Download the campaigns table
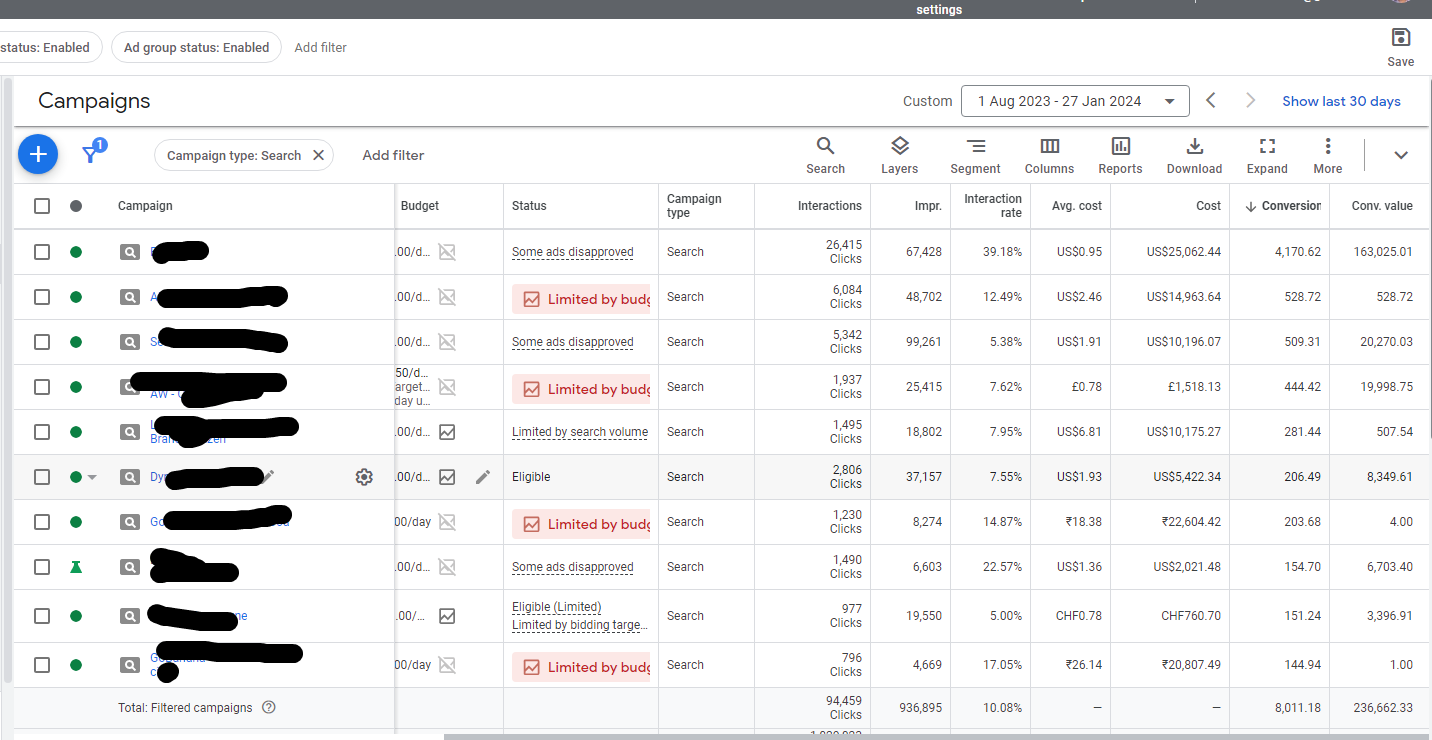The height and width of the screenshot is (740, 1432). point(1194,155)
